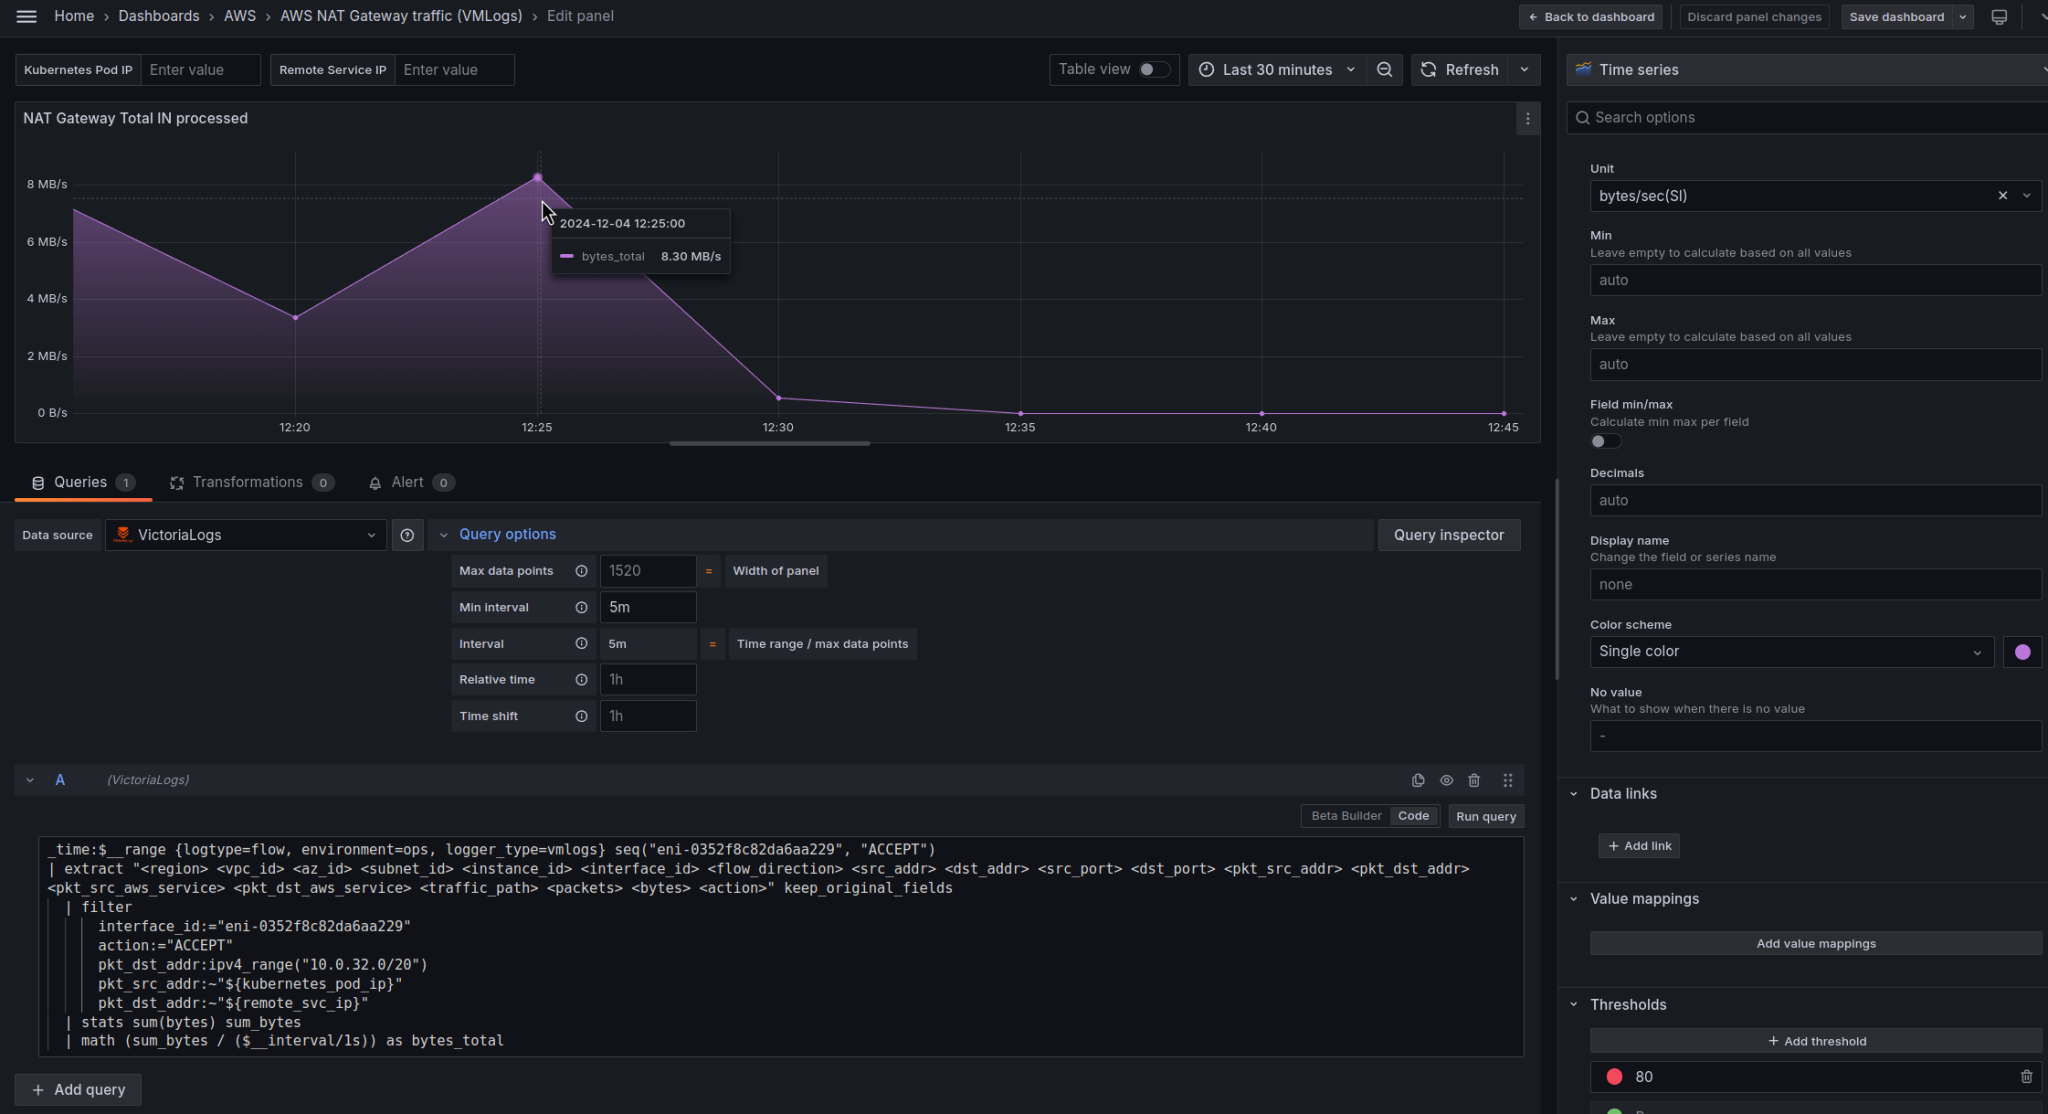Click the Kubernetes Pod IP value field
Viewport: 2048px width, 1114px height.
(200, 69)
